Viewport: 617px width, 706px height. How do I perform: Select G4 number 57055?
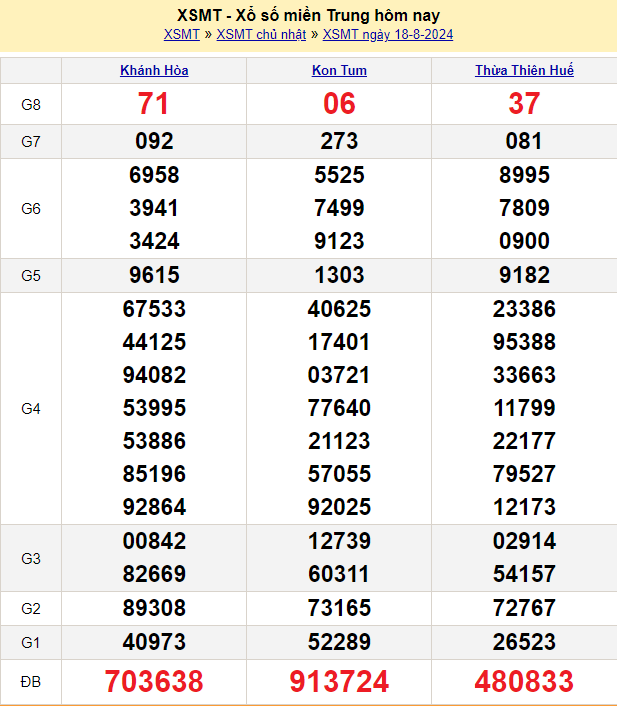coord(339,474)
